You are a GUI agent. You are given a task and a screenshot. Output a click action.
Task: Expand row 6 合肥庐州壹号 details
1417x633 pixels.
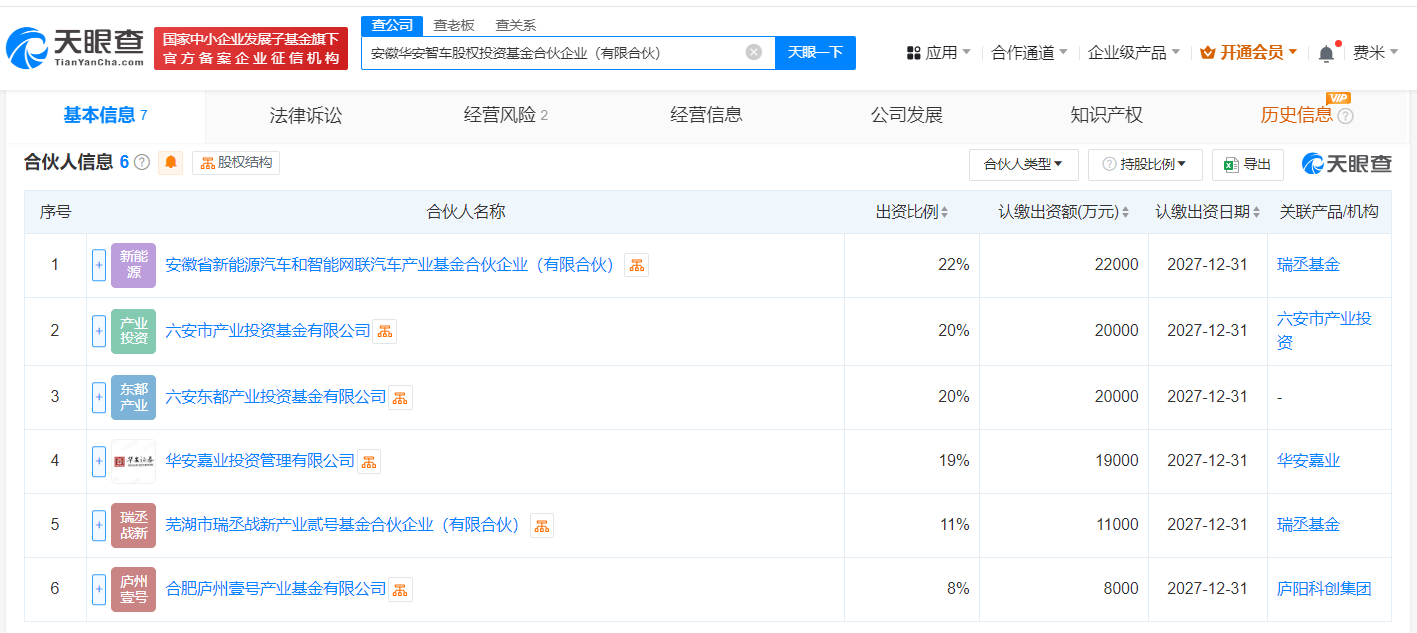pyautogui.click(x=99, y=589)
